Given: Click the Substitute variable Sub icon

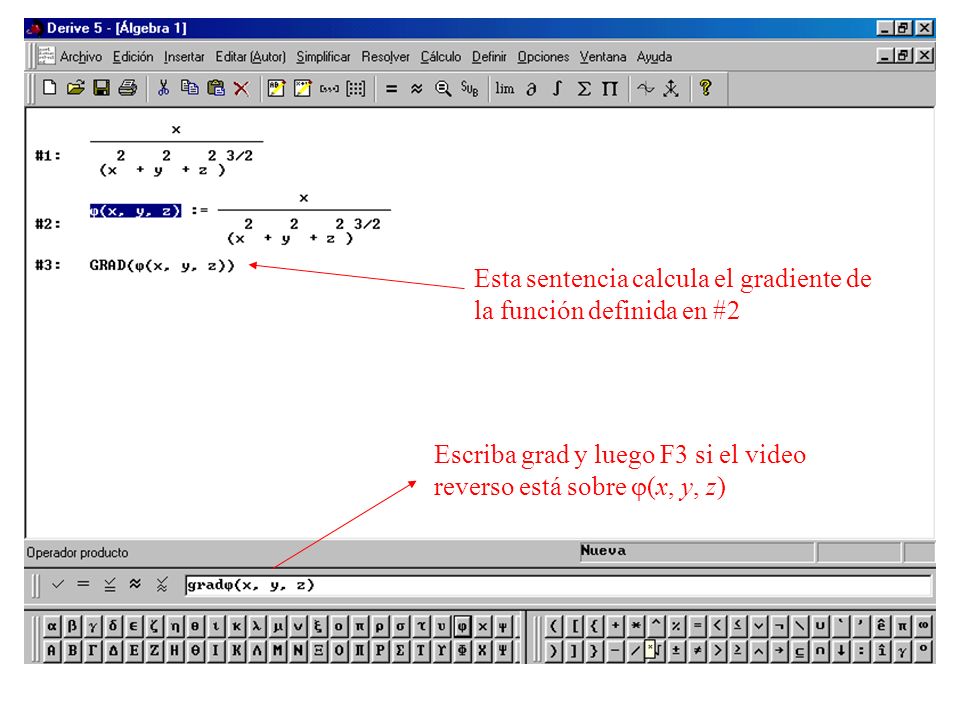Looking at the screenshot, I should pos(469,88).
